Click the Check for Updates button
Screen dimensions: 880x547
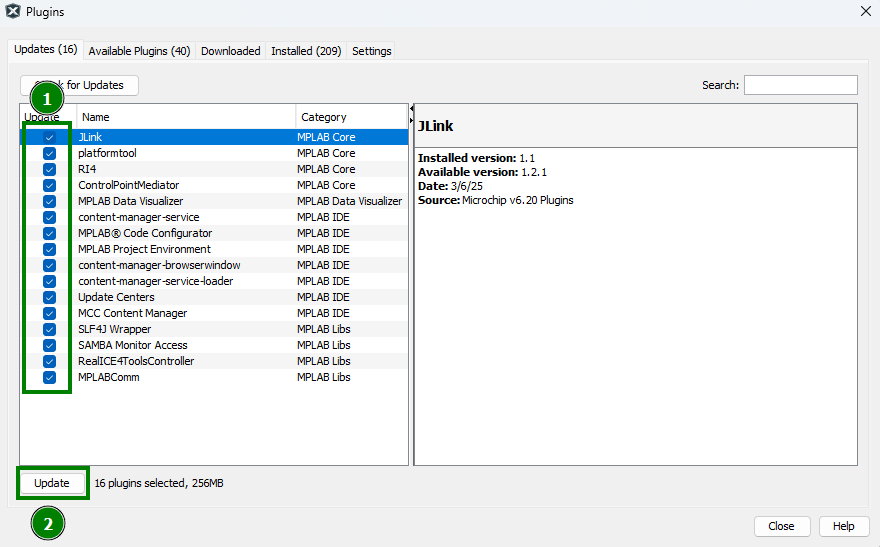click(79, 85)
